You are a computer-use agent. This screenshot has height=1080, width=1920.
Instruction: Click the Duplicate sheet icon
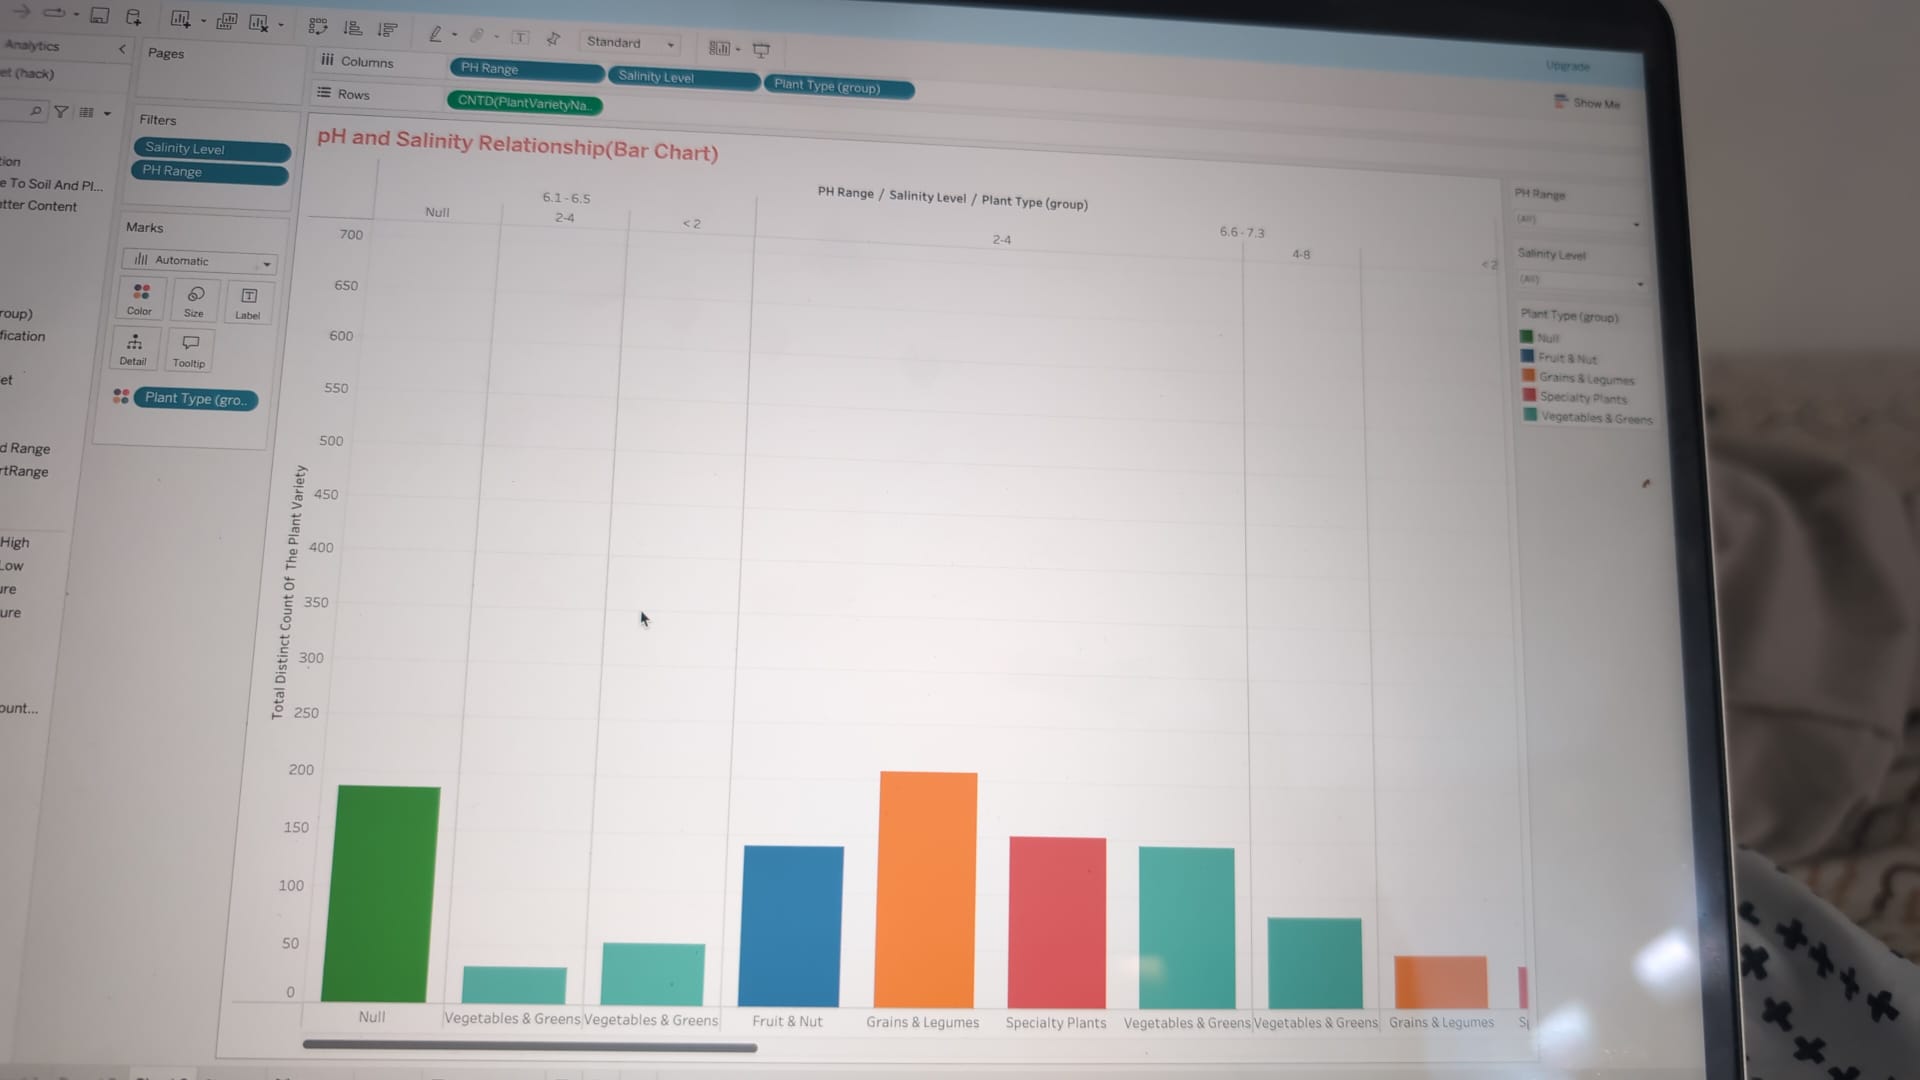[x=226, y=21]
